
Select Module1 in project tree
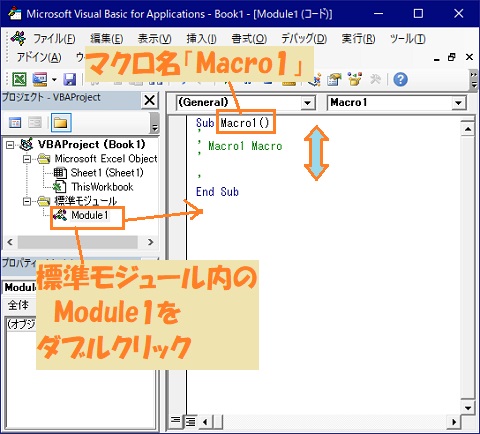tap(89, 215)
